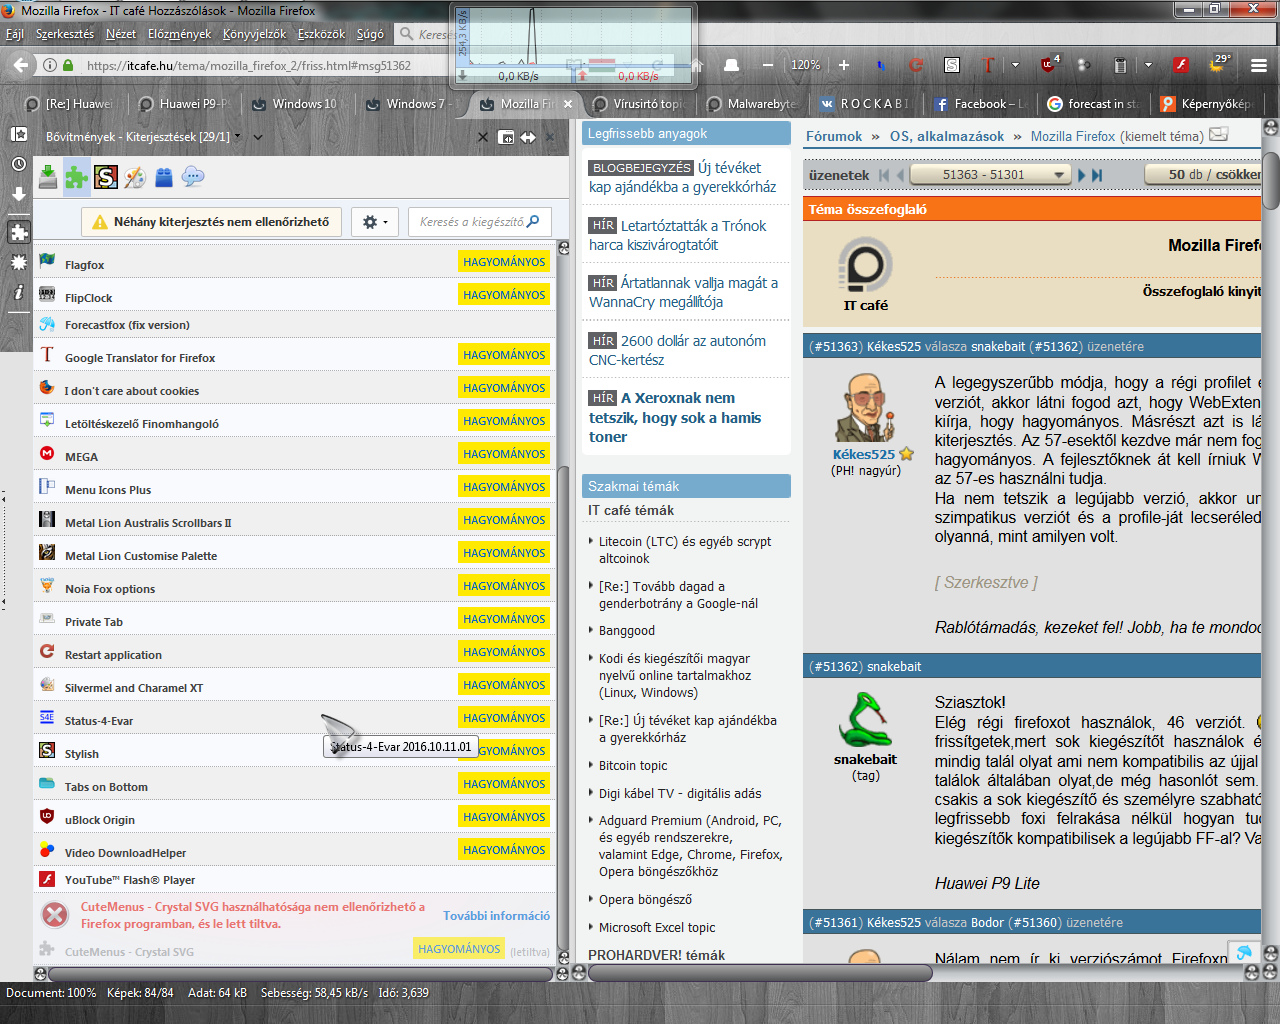Click the zoom in plus button
The height and width of the screenshot is (1024, 1280).
tap(843, 65)
